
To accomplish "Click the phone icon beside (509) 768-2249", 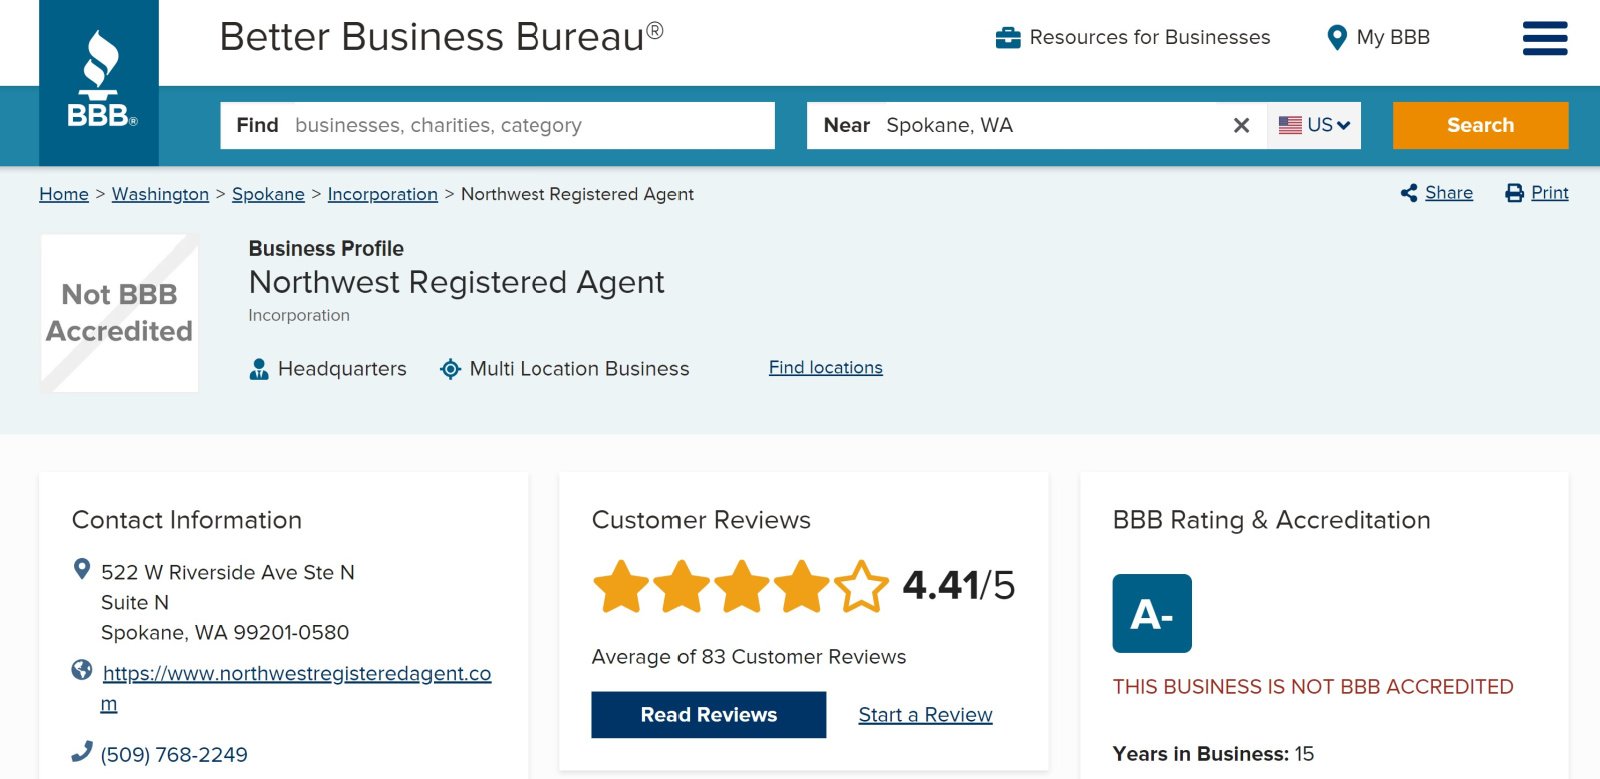I will tap(82, 752).
